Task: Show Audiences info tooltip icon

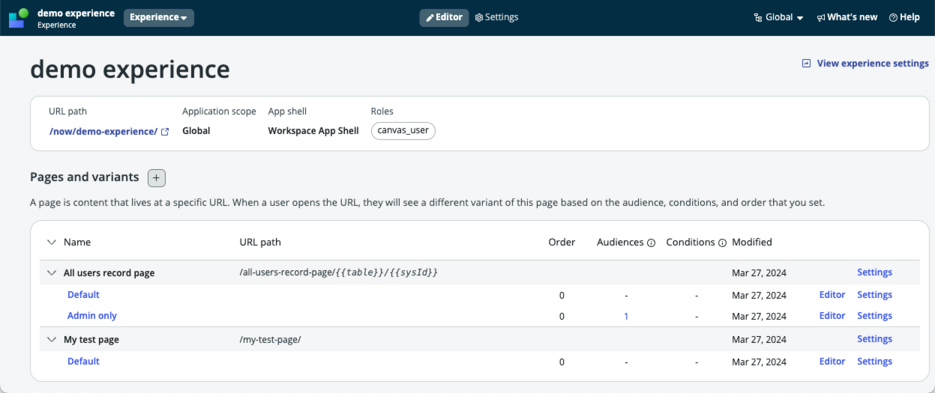Action: [x=651, y=243]
